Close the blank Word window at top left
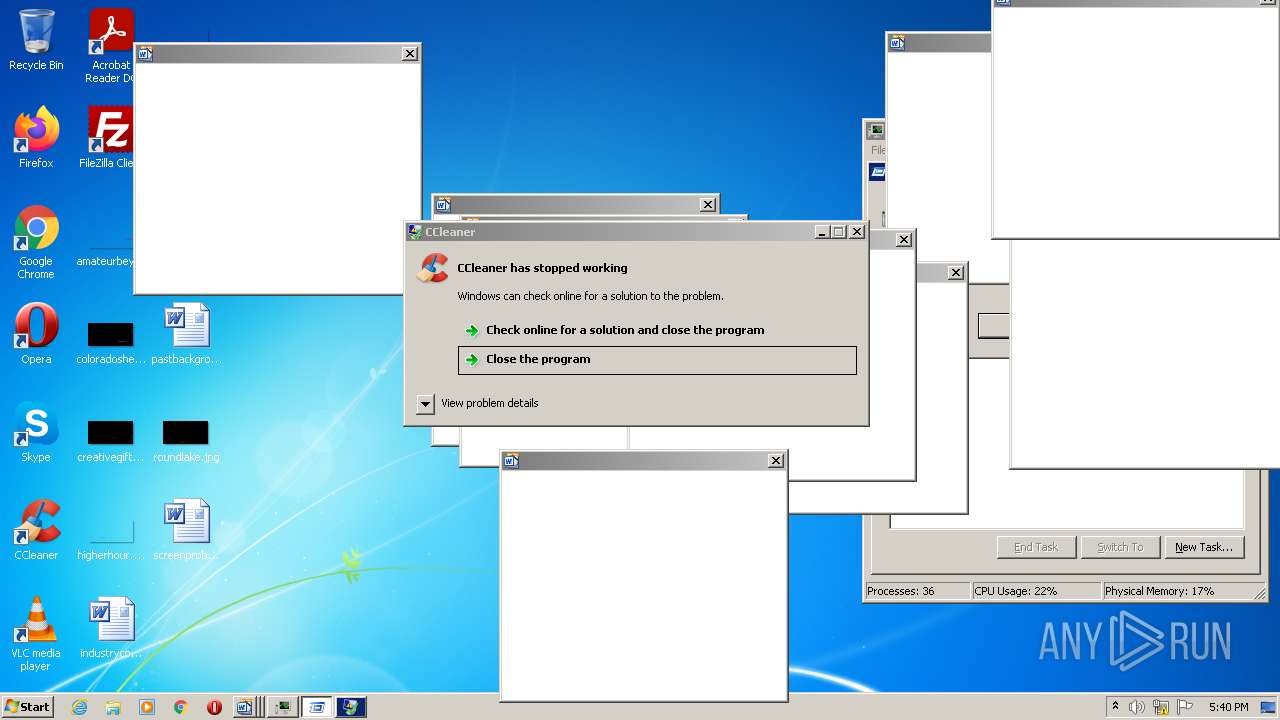1280x720 pixels. (410, 54)
